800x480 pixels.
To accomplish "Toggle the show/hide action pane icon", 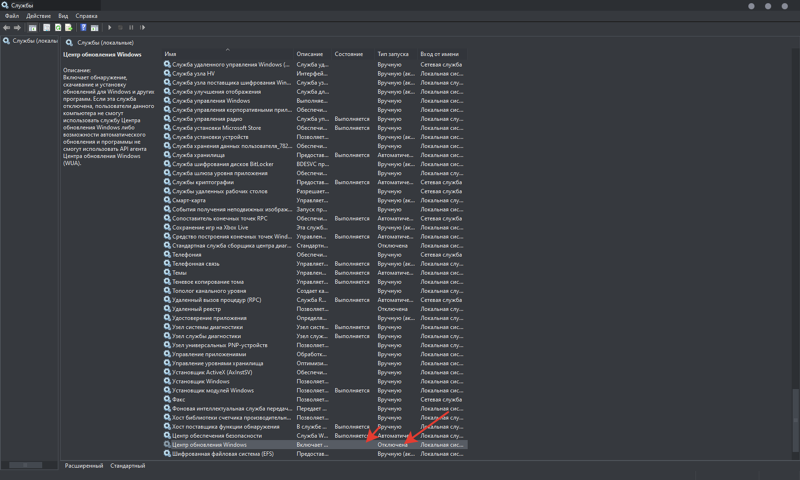I will coord(94,28).
